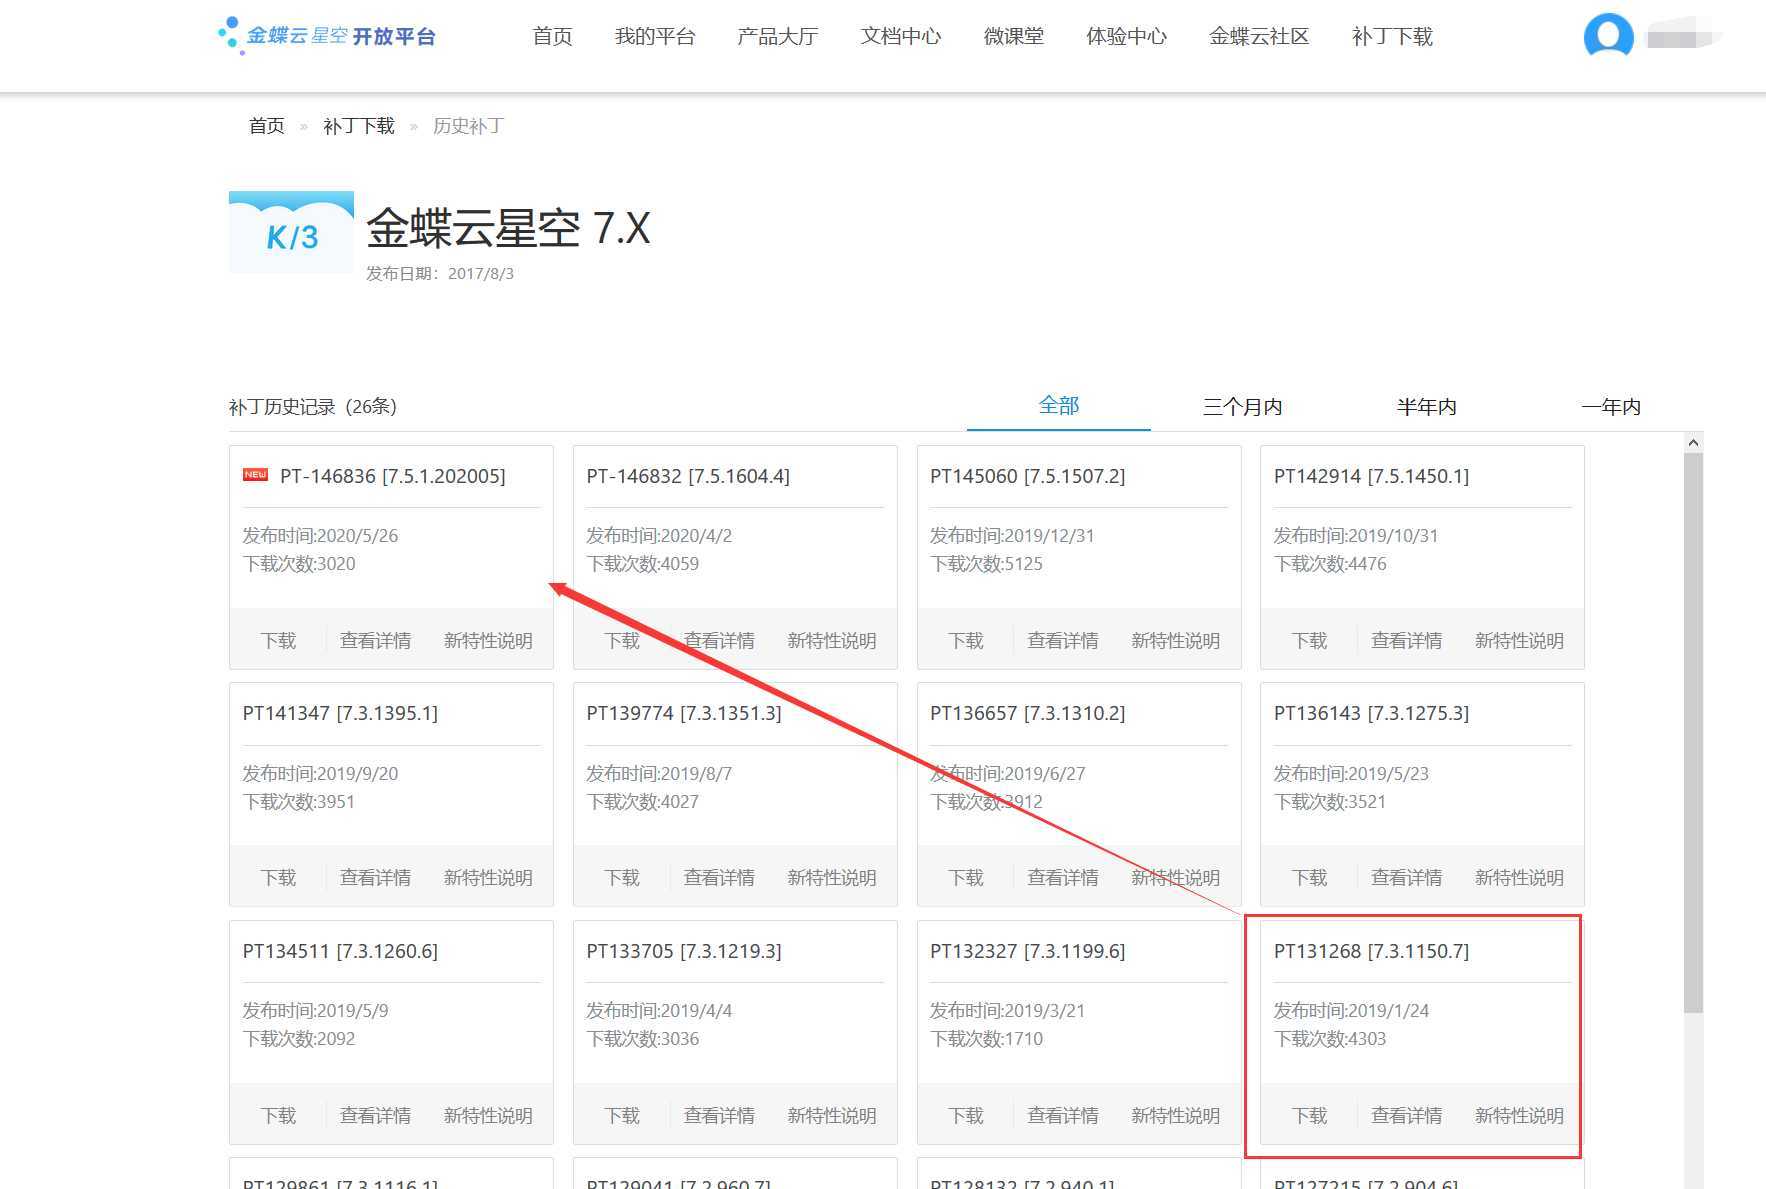Open 新特性说明 for PT136143
Screen dimensions: 1766x1189
tap(1520, 878)
